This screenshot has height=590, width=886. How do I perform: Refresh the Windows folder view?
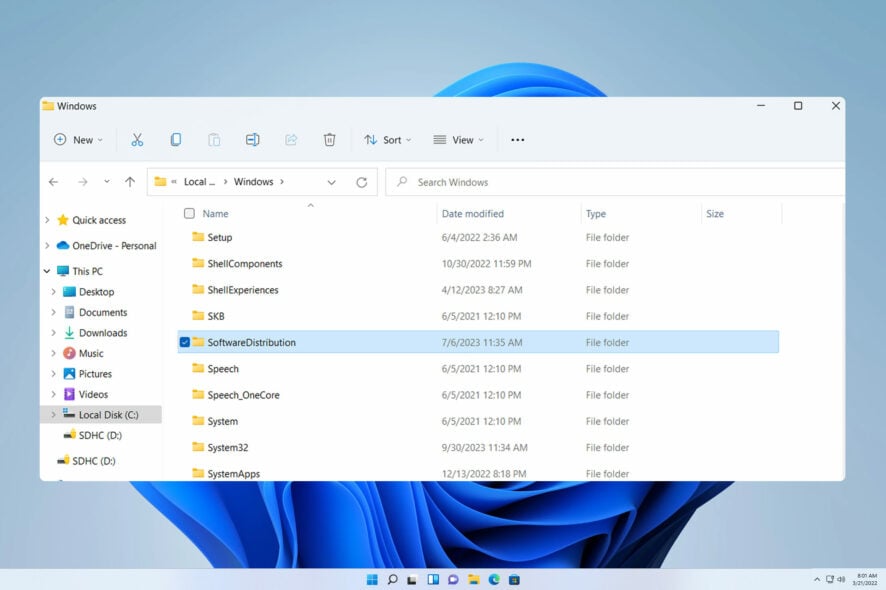(362, 182)
